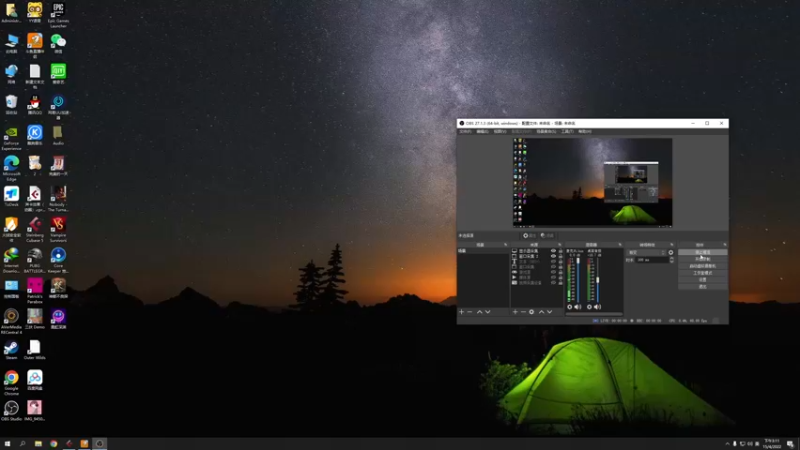Open Windows Start menu
The height and width of the screenshot is (450, 800).
7,444
